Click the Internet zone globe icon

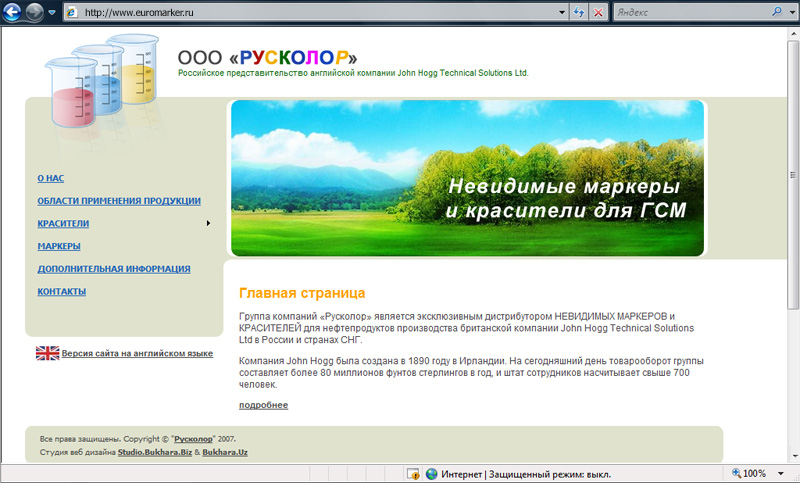[x=432, y=474]
